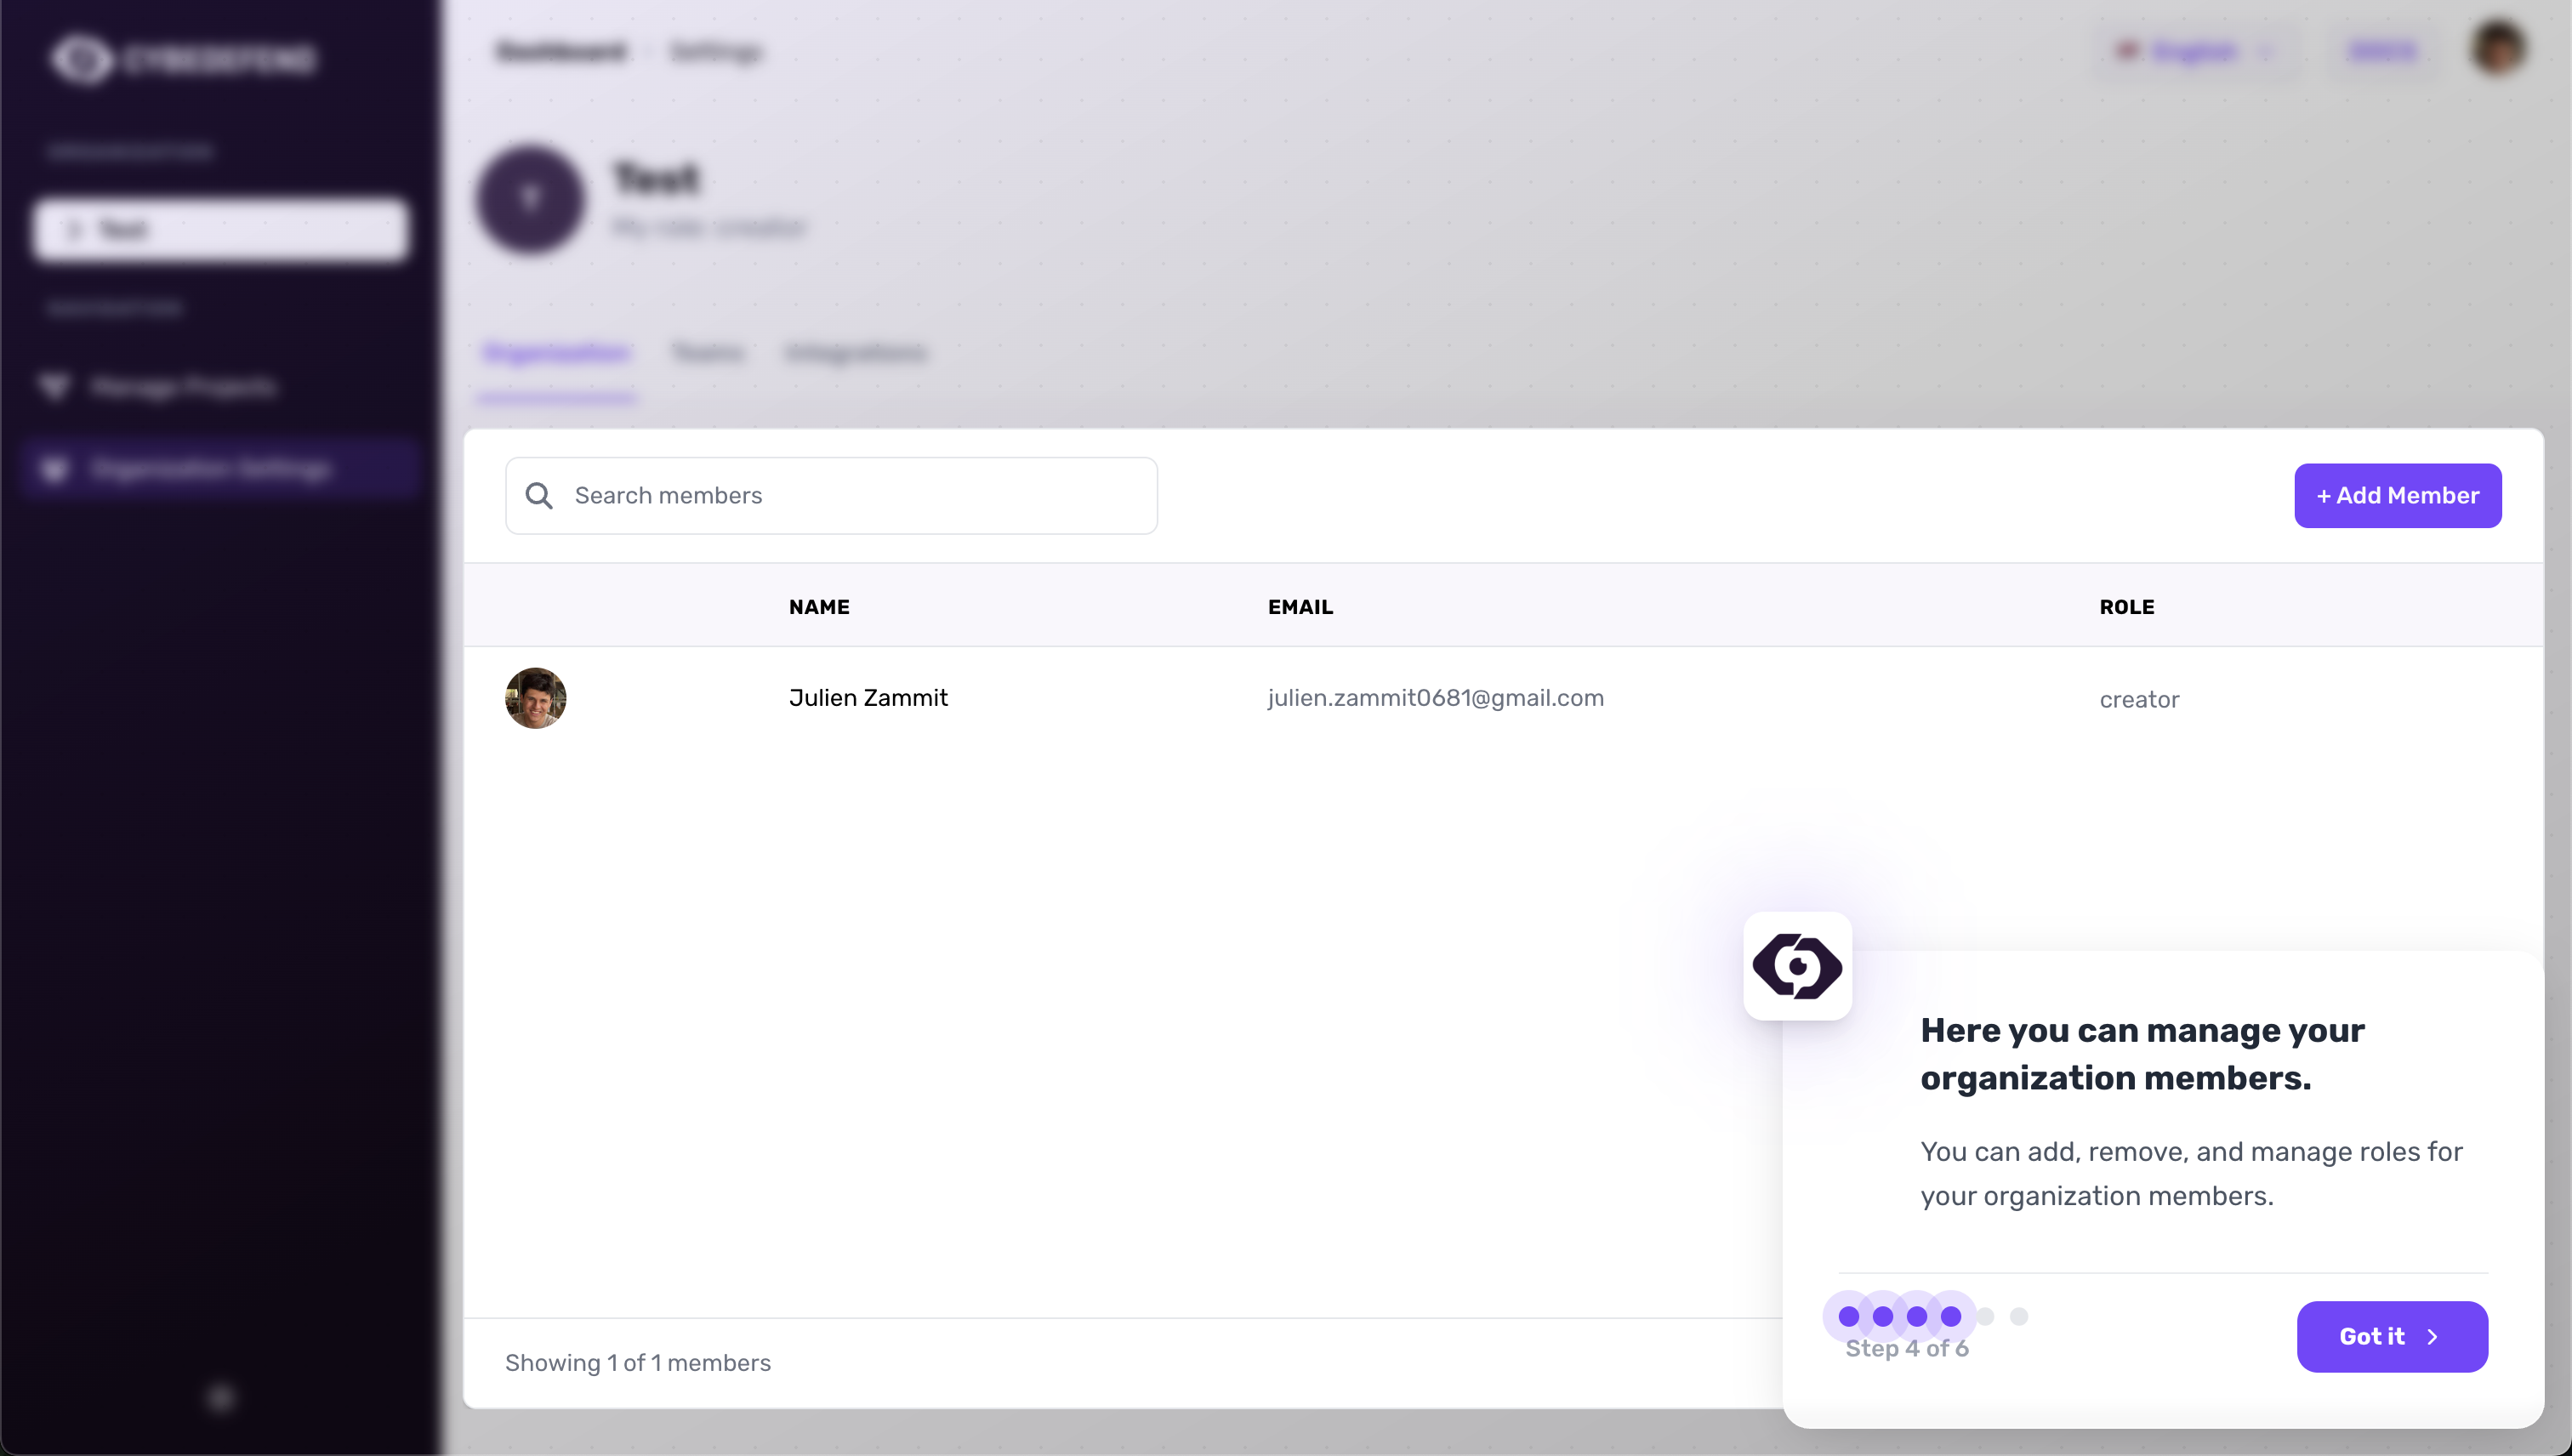Click the magnifier icon in member search

pyautogui.click(x=539, y=496)
